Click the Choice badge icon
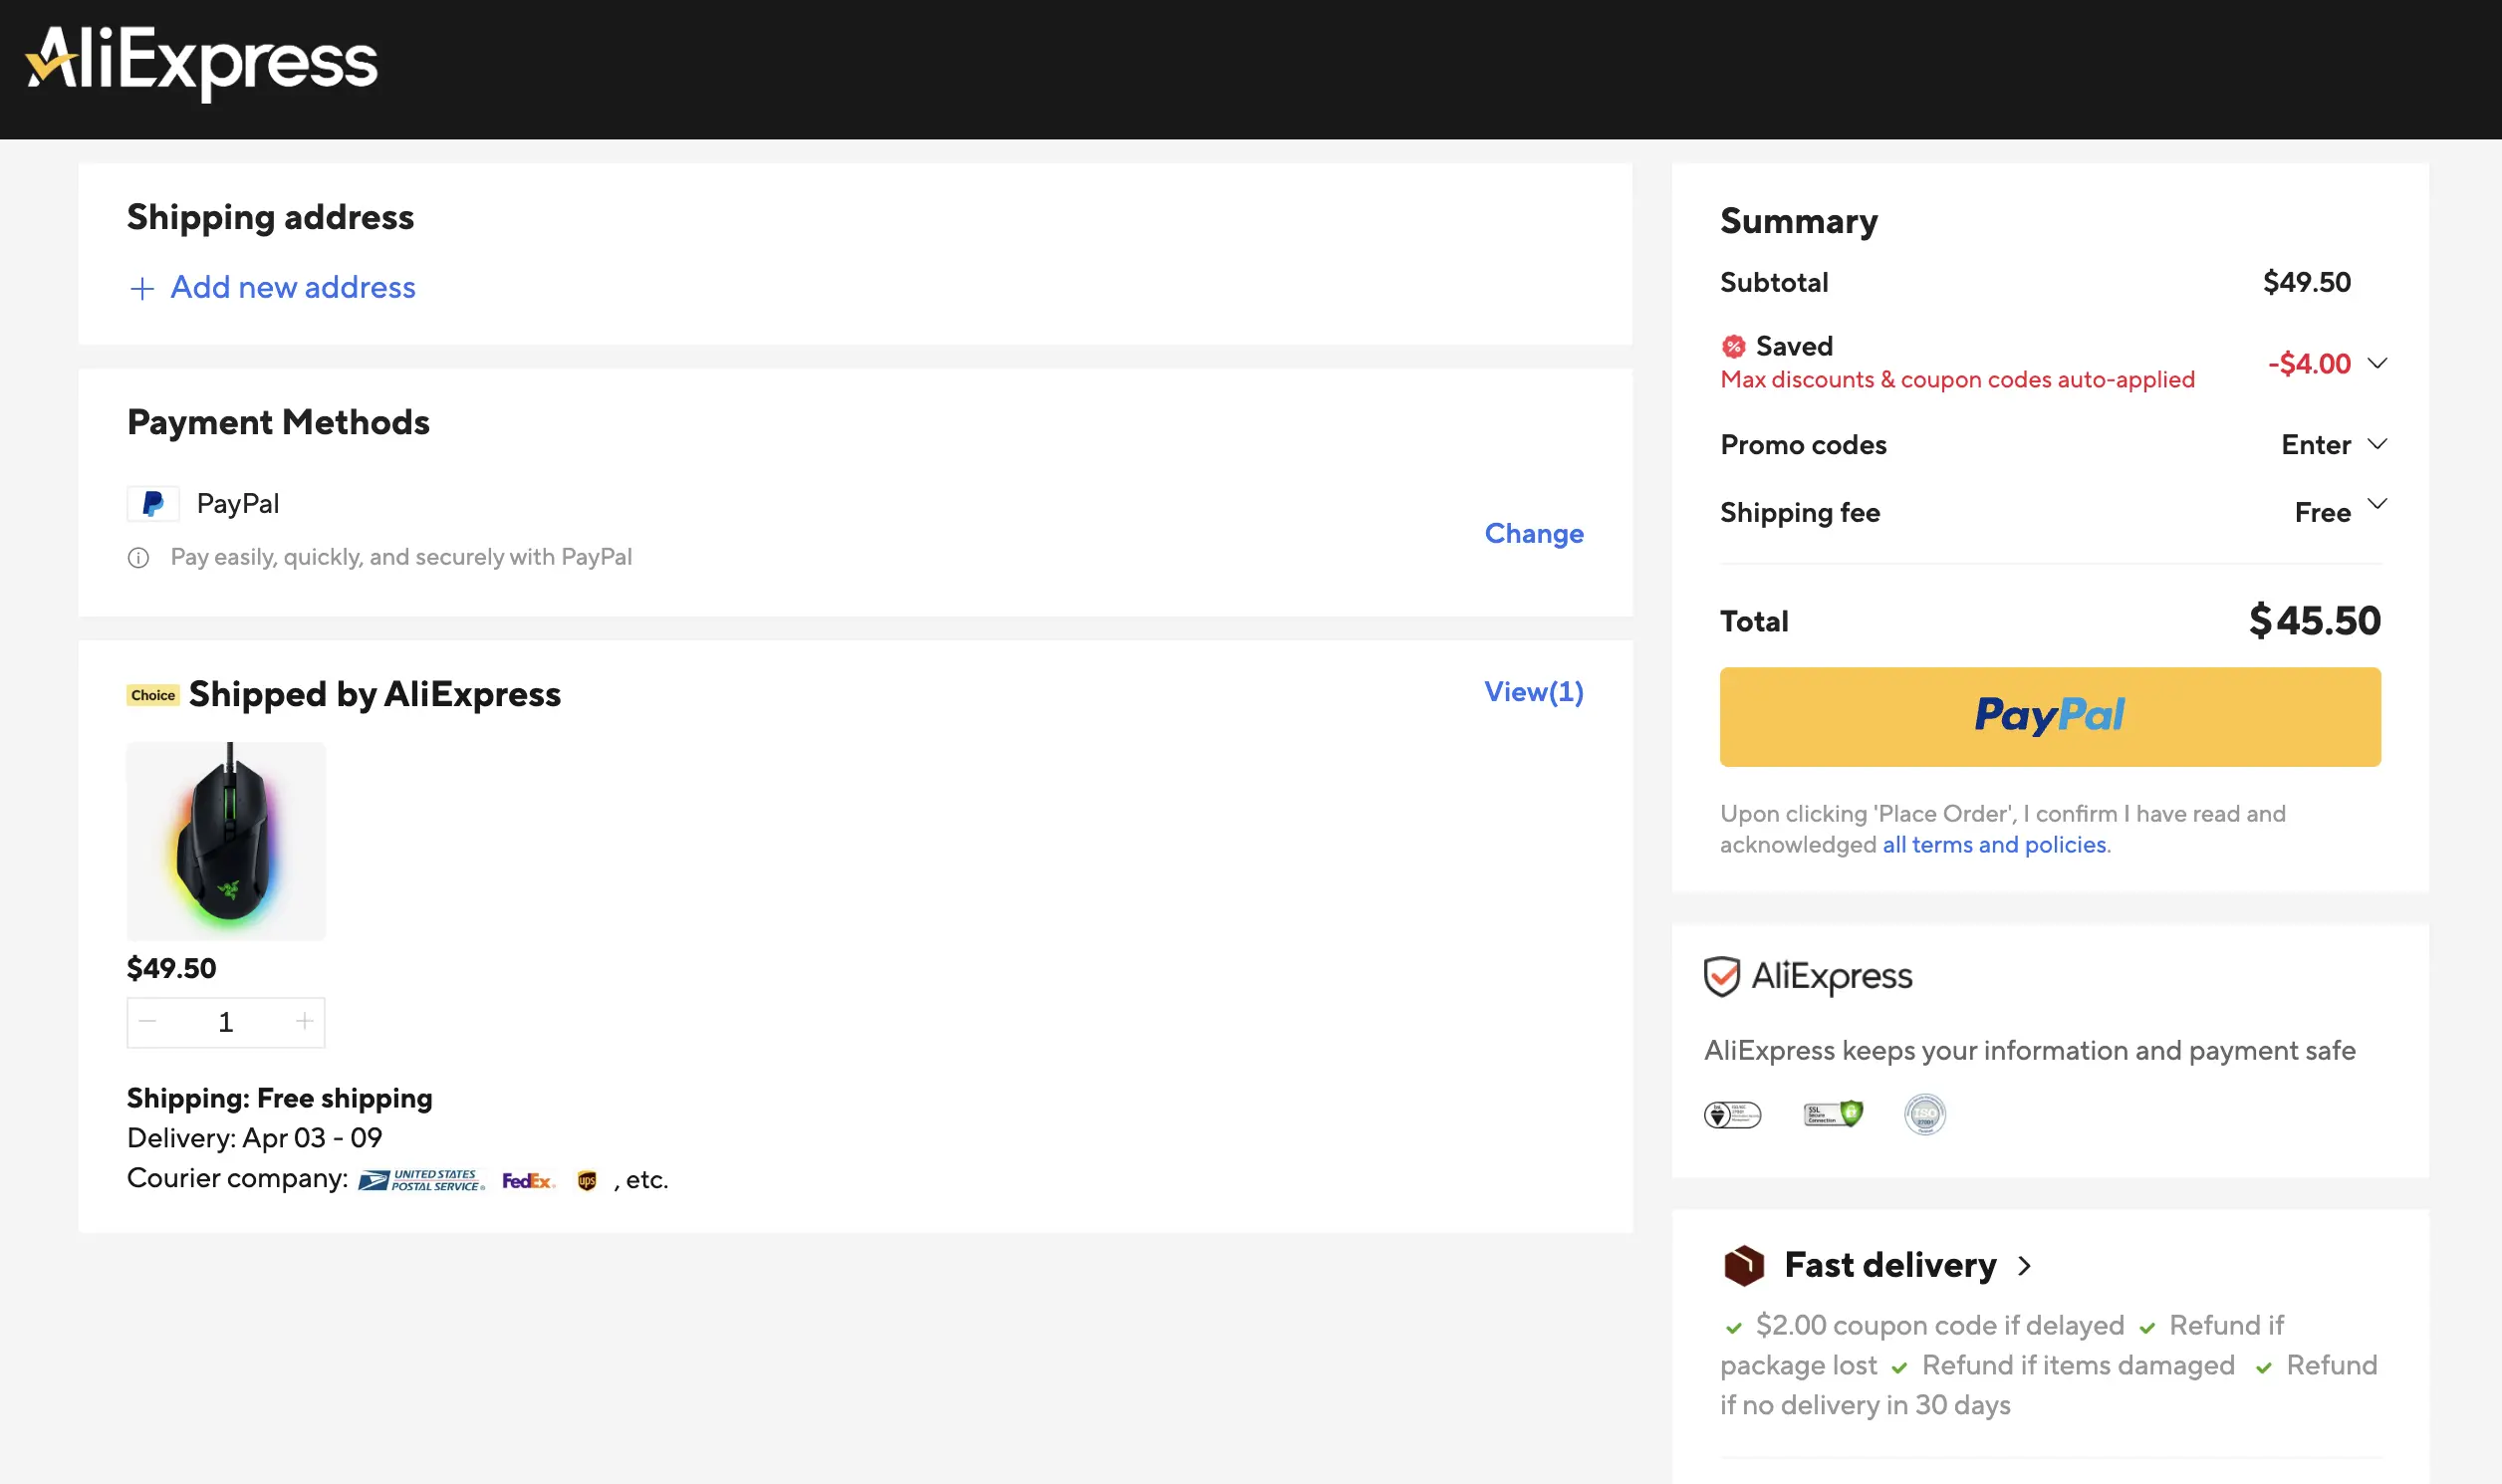This screenshot has height=1484, width=2502. [x=153, y=695]
